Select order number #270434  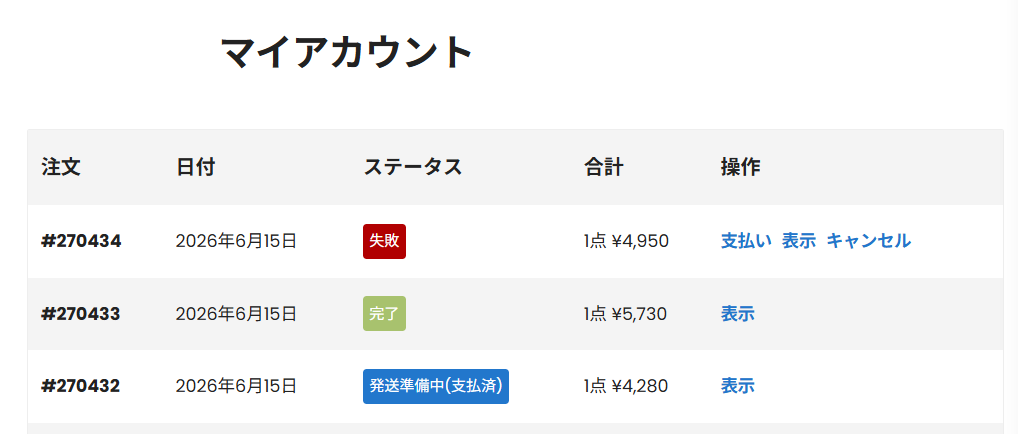click(x=81, y=241)
